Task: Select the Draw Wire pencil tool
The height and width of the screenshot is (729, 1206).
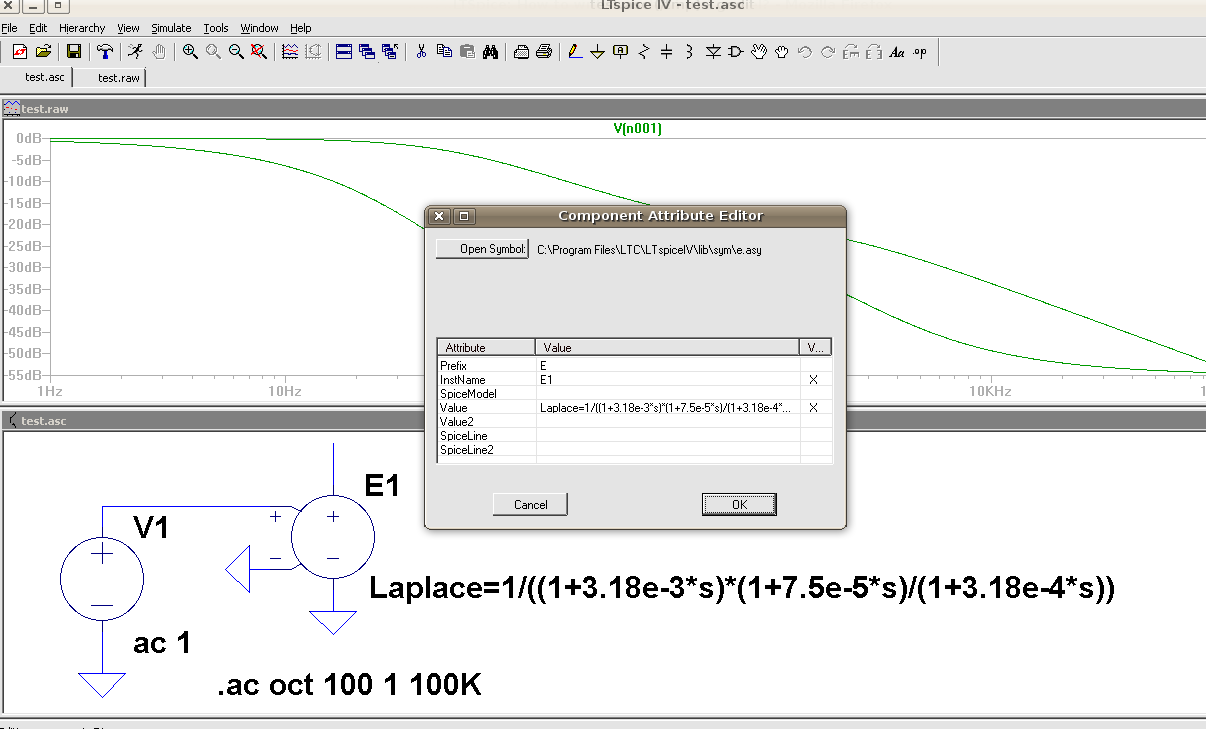Action: 574,52
